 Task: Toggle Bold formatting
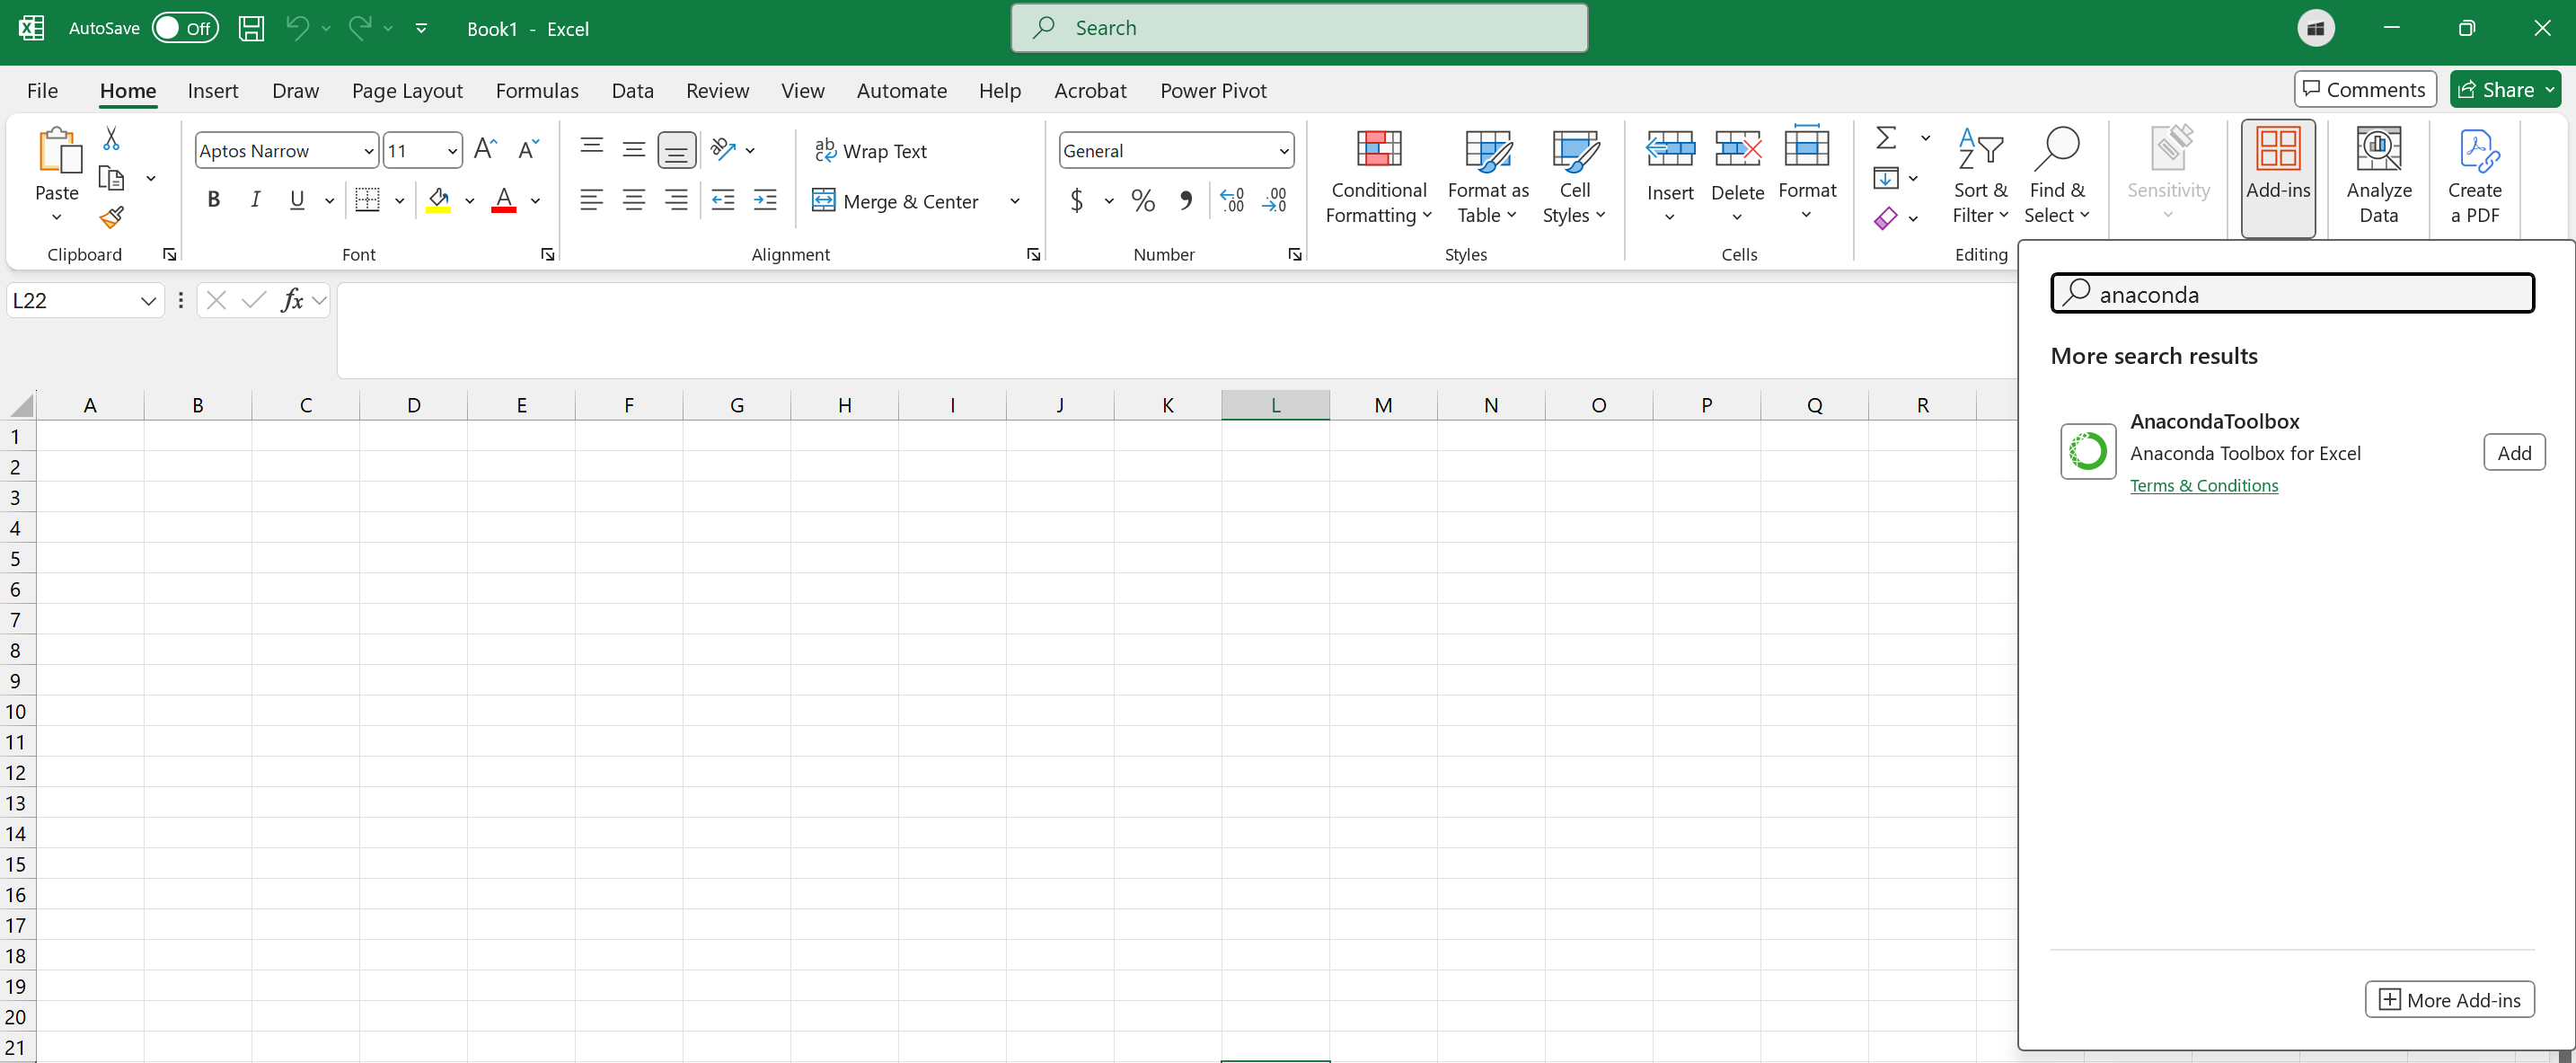click(213, 200)
